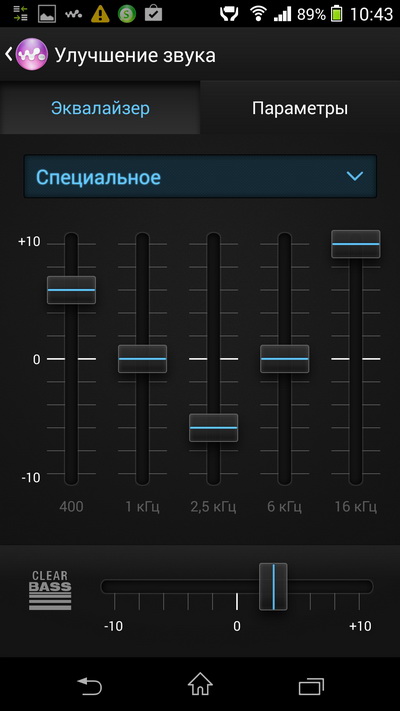Open recent apps via navigation bar icon
Viewport: 400px width, 711px height.
311,686
